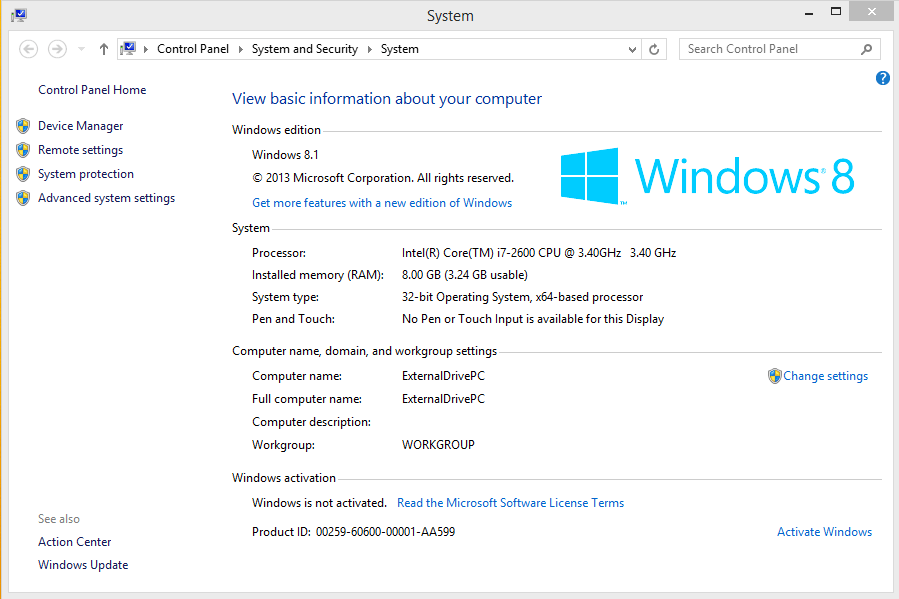Click Change settings for computer name

coord(825,376)
